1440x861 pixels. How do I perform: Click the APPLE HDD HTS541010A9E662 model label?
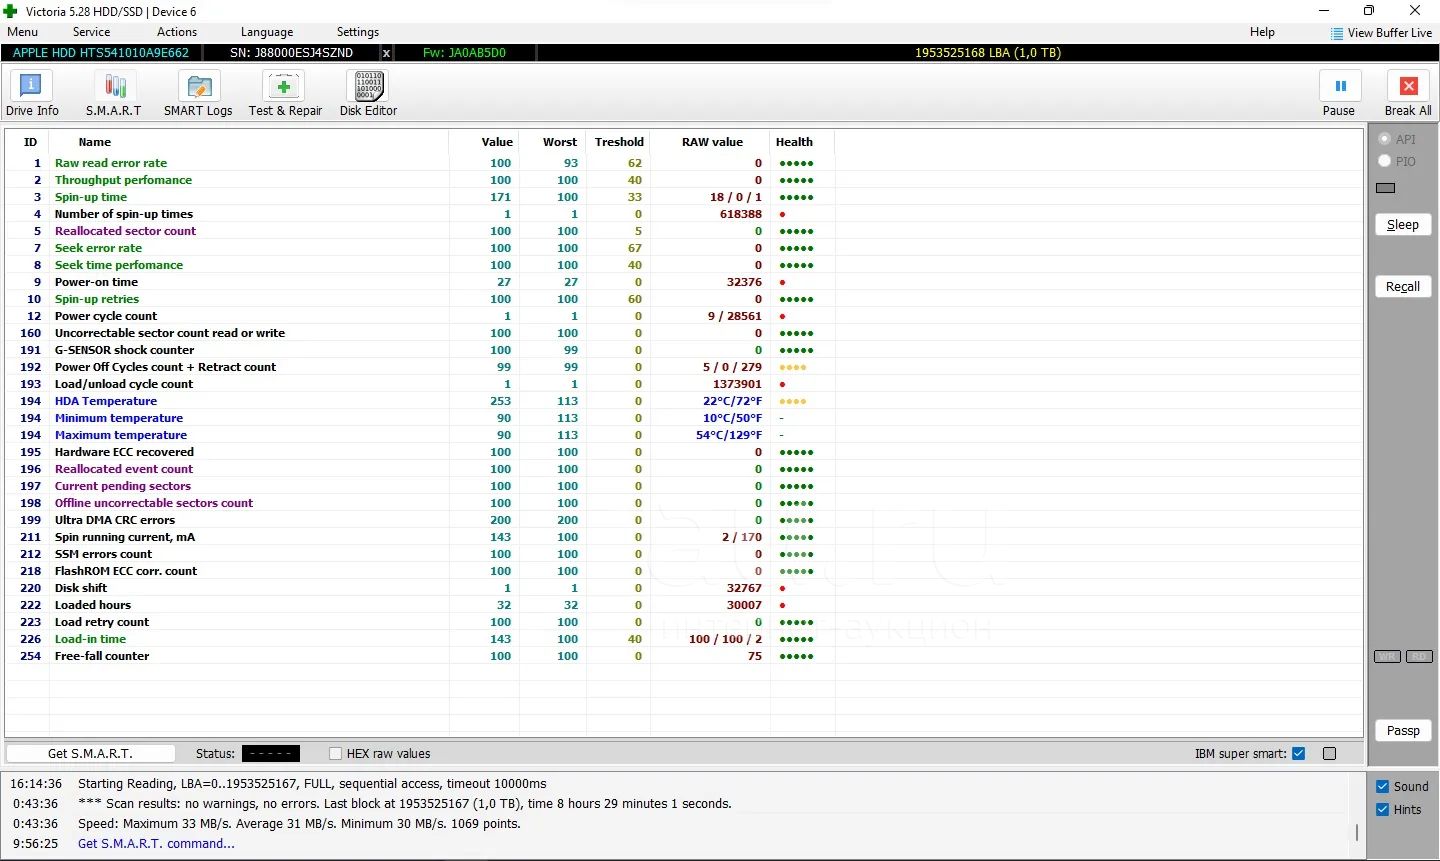[x=101, y=53]
